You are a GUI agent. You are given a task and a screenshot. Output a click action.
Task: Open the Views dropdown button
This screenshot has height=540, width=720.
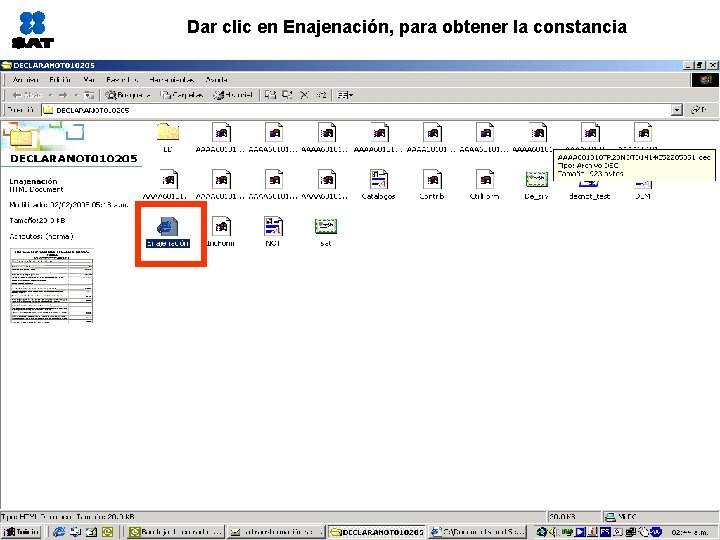click(345, 95)
